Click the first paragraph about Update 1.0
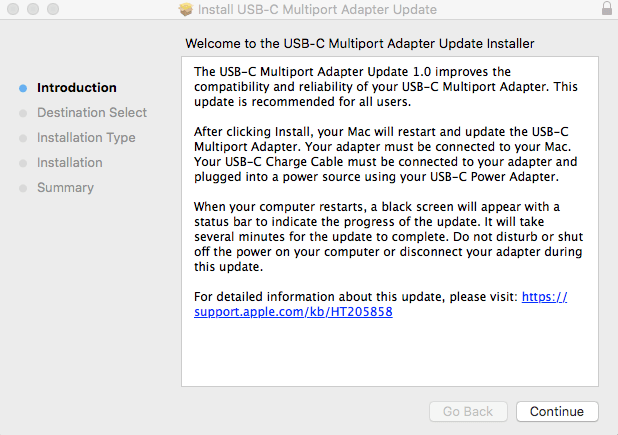This screenshot has height=435, width=618. pos(386,87)
